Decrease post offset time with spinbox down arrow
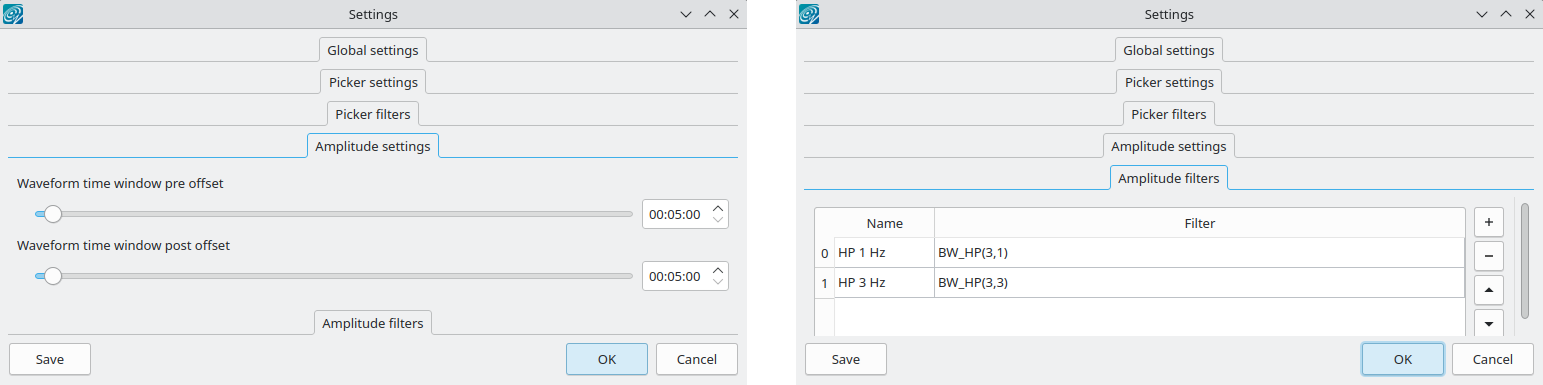Image resolution: width=1543 pixels, height=385 pixels. pos(717,282)
